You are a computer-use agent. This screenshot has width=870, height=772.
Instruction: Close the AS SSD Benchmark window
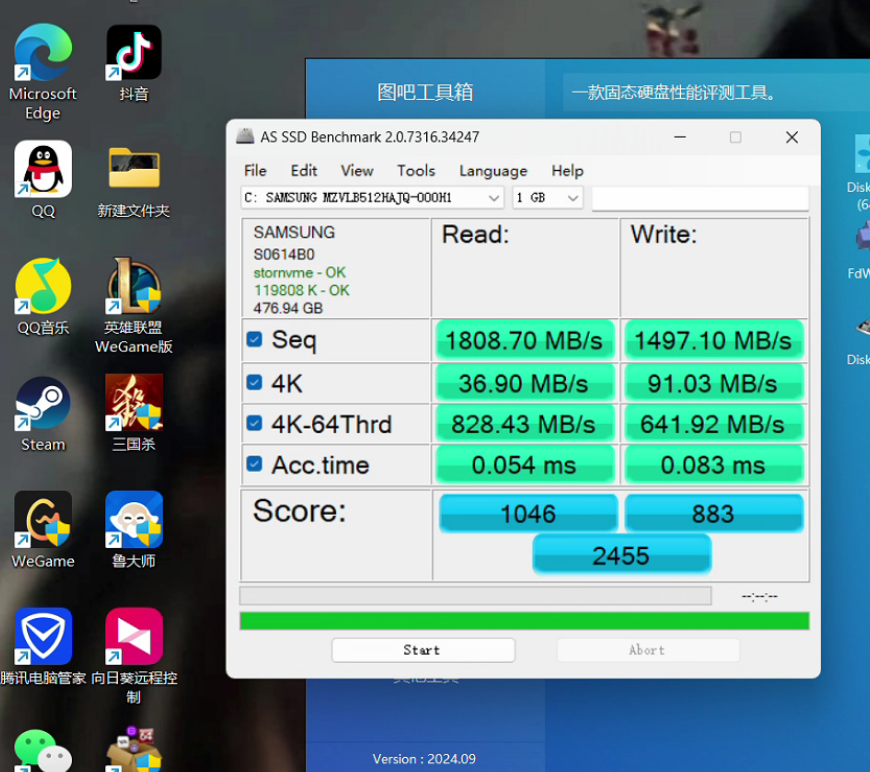[x=792, y=137]
